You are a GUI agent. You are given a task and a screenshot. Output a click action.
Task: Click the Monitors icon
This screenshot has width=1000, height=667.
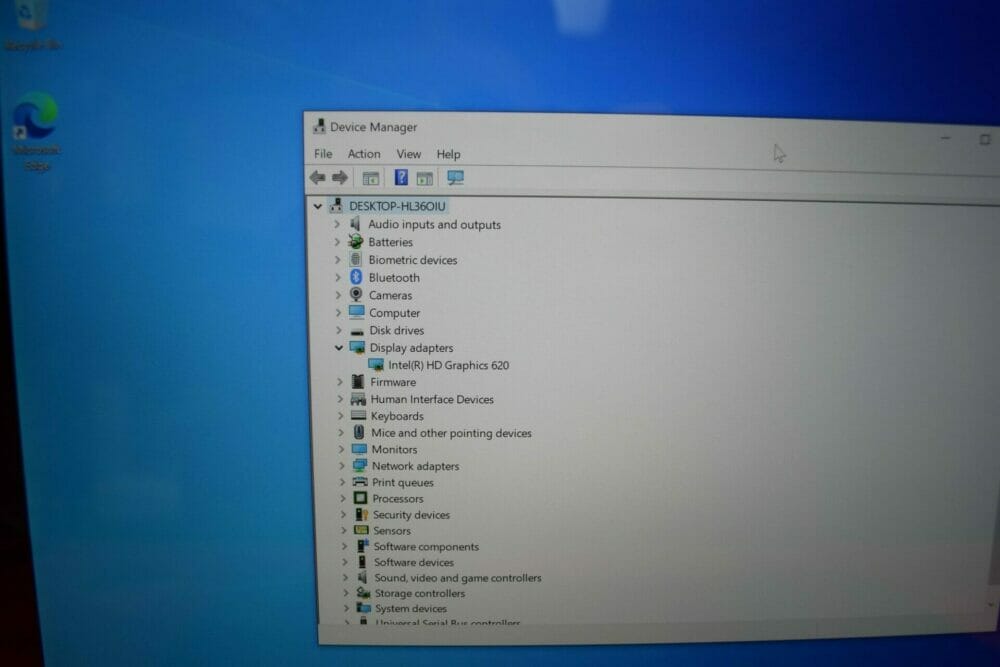360,449
